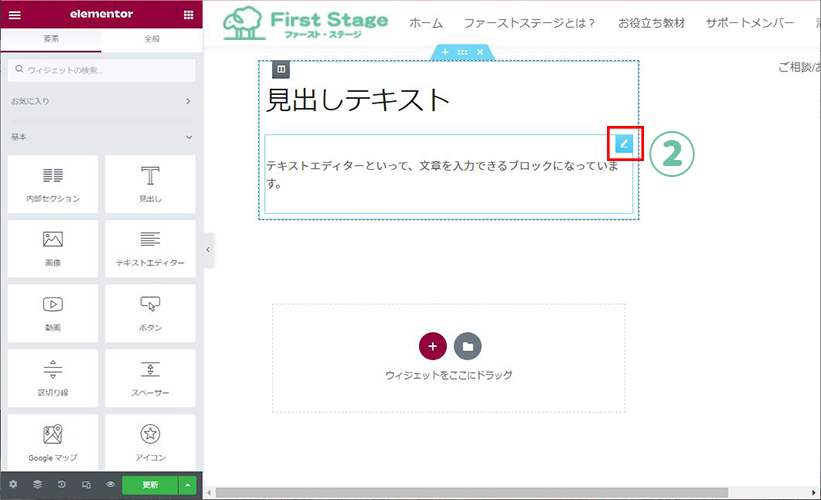Toggle preview changes eye icon
821x500 pixels.
point(110,485)
